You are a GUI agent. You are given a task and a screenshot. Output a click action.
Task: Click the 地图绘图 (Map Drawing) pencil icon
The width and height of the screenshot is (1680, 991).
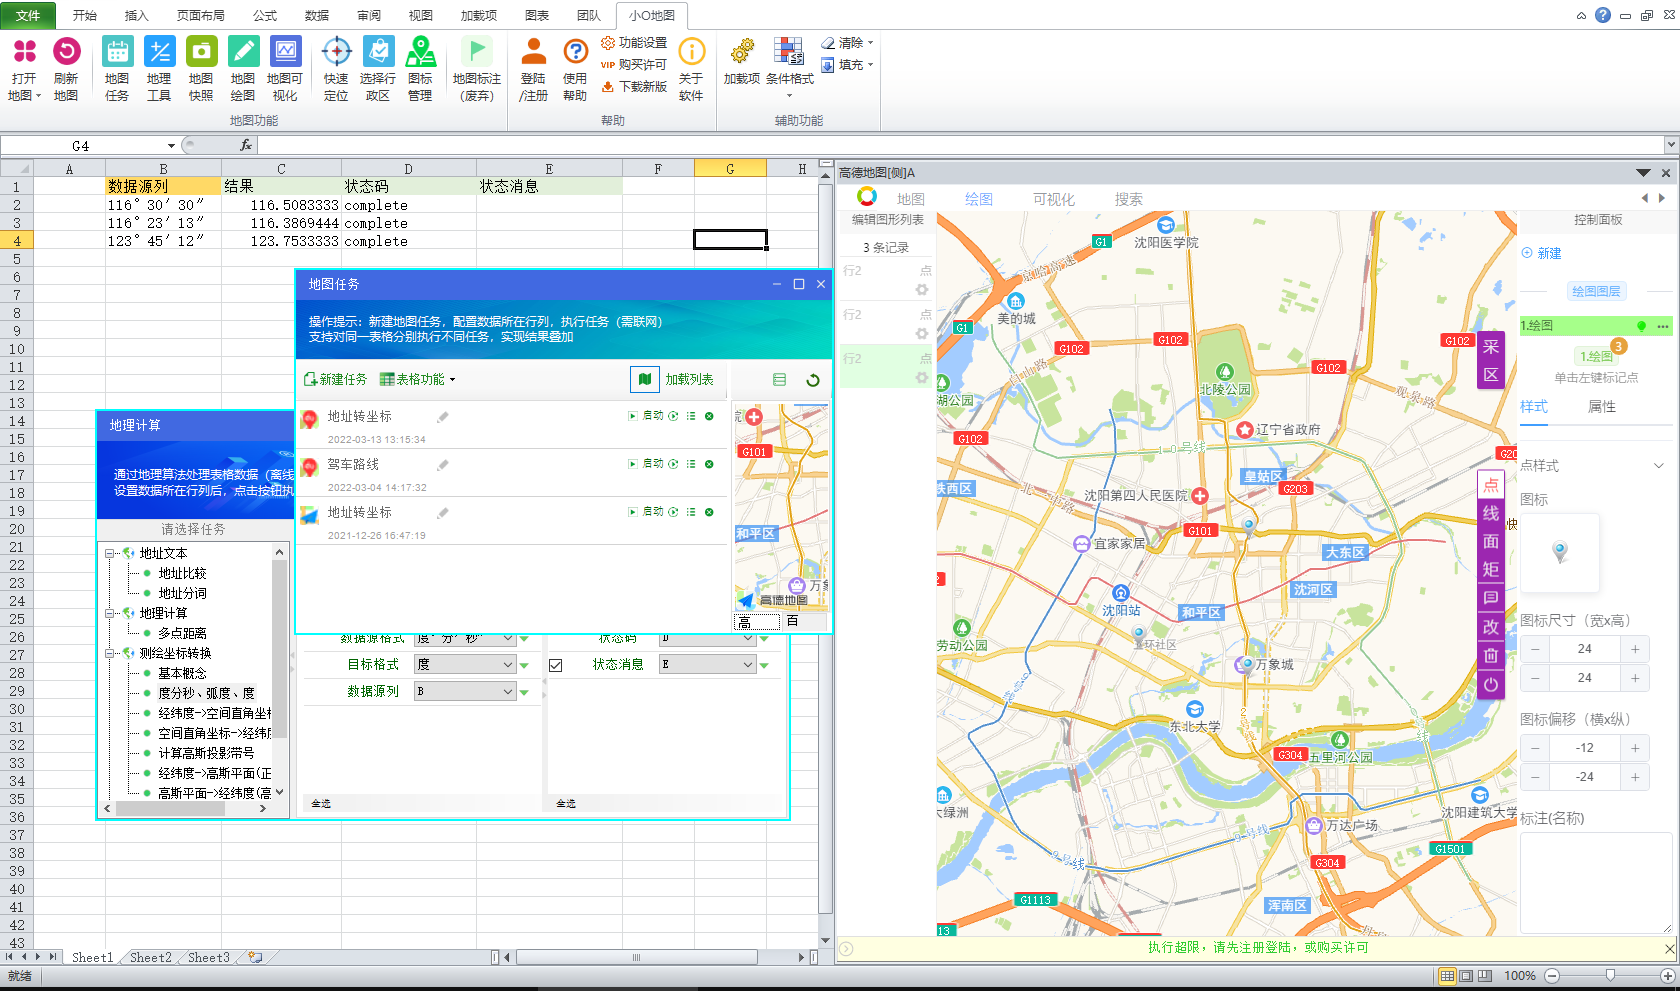243,51
